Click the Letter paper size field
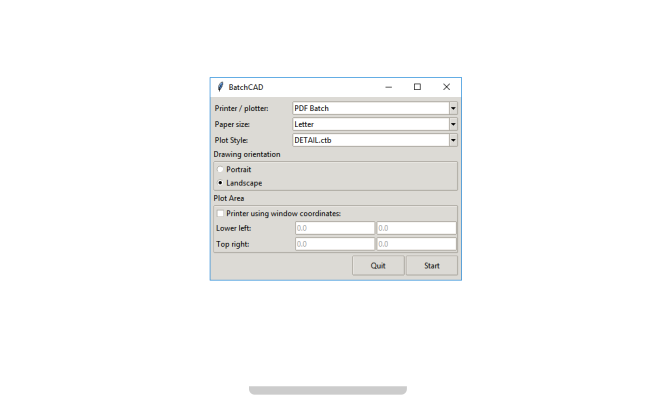656x412 pixels. (x=369, y=124)
